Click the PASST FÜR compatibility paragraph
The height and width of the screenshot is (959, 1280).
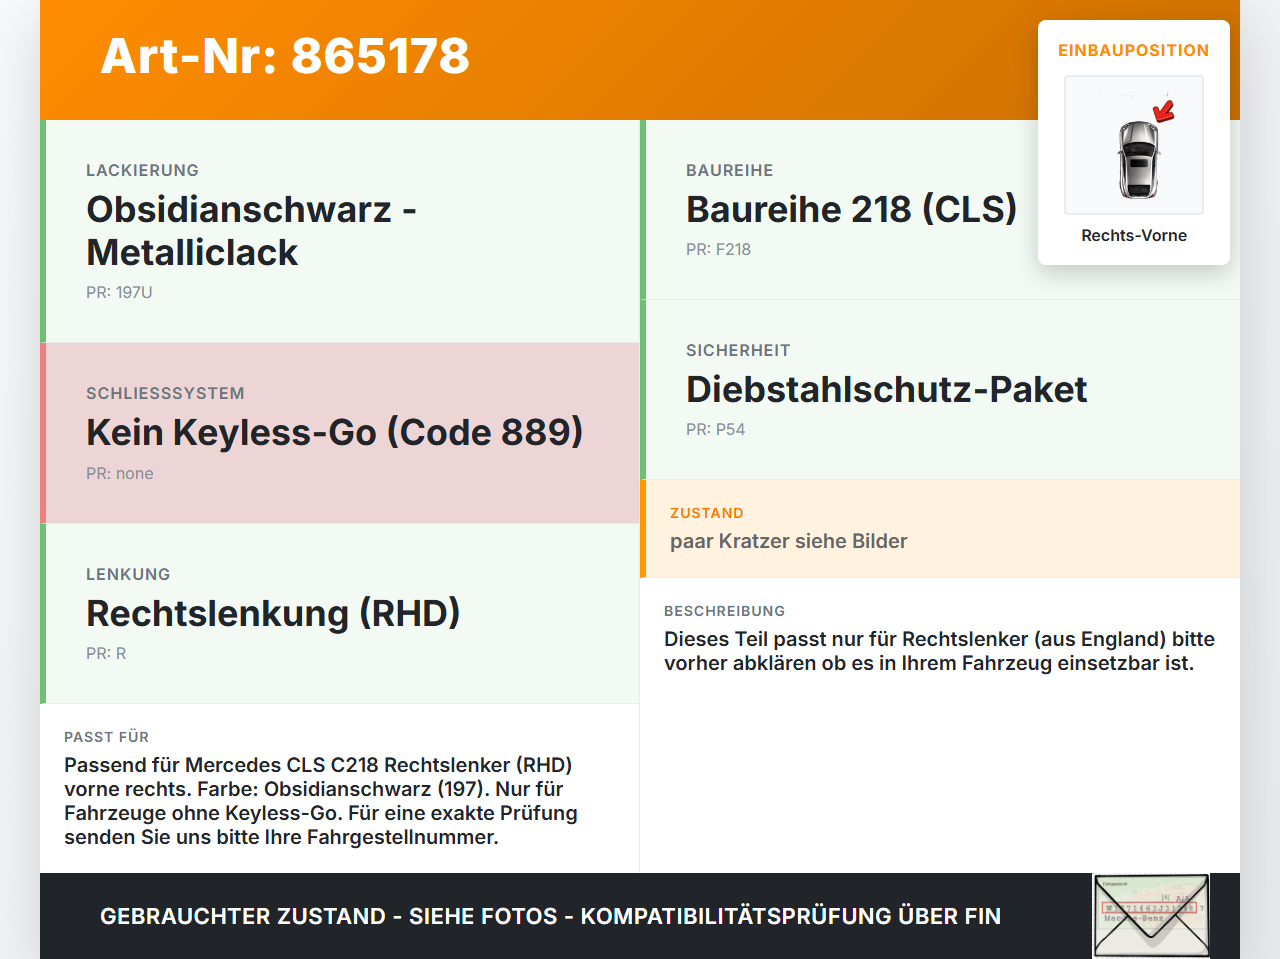click(x=321, y=801)
